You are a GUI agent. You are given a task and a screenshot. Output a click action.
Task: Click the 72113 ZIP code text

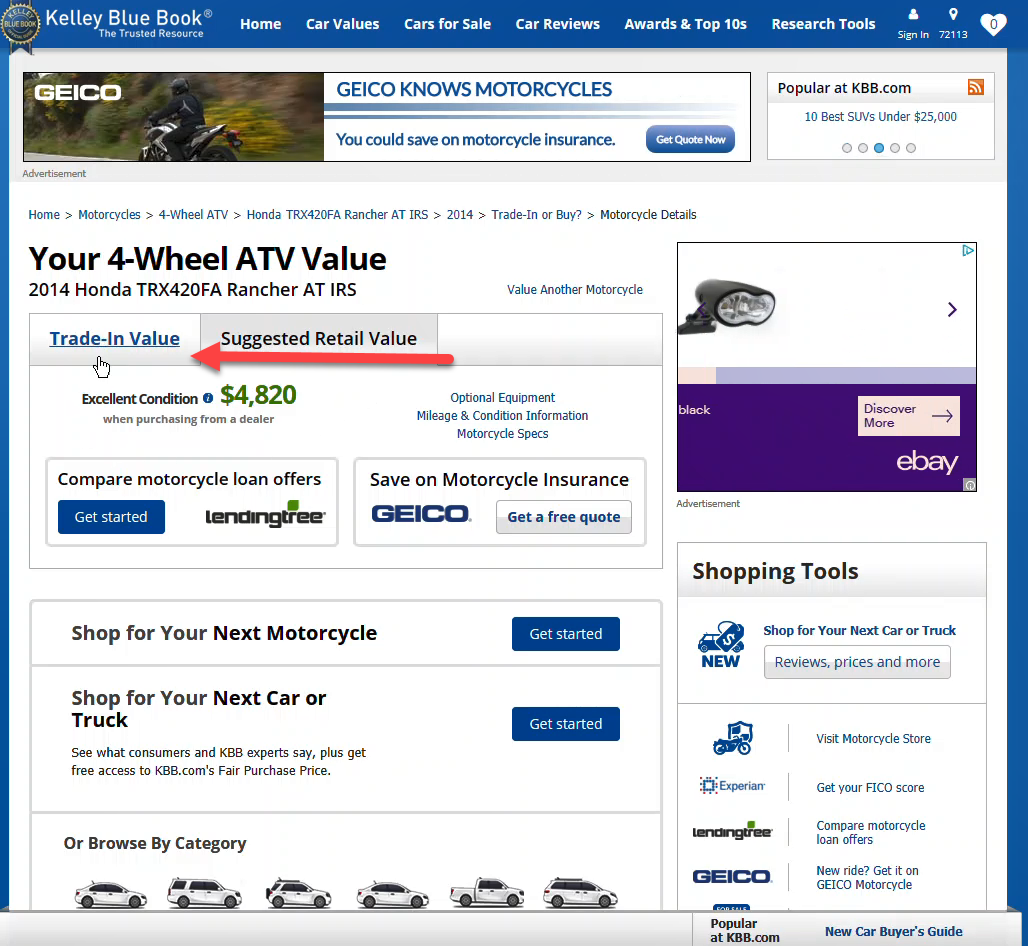953,35
